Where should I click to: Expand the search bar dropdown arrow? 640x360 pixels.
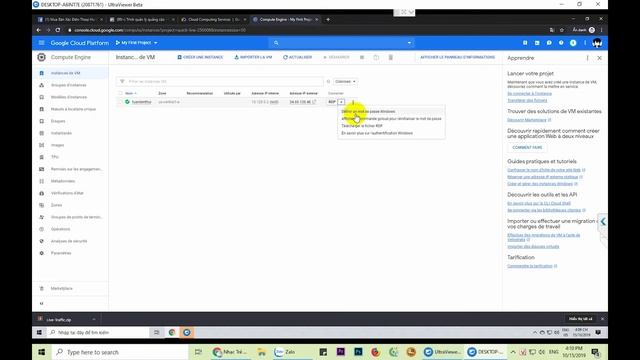(409, 43)
